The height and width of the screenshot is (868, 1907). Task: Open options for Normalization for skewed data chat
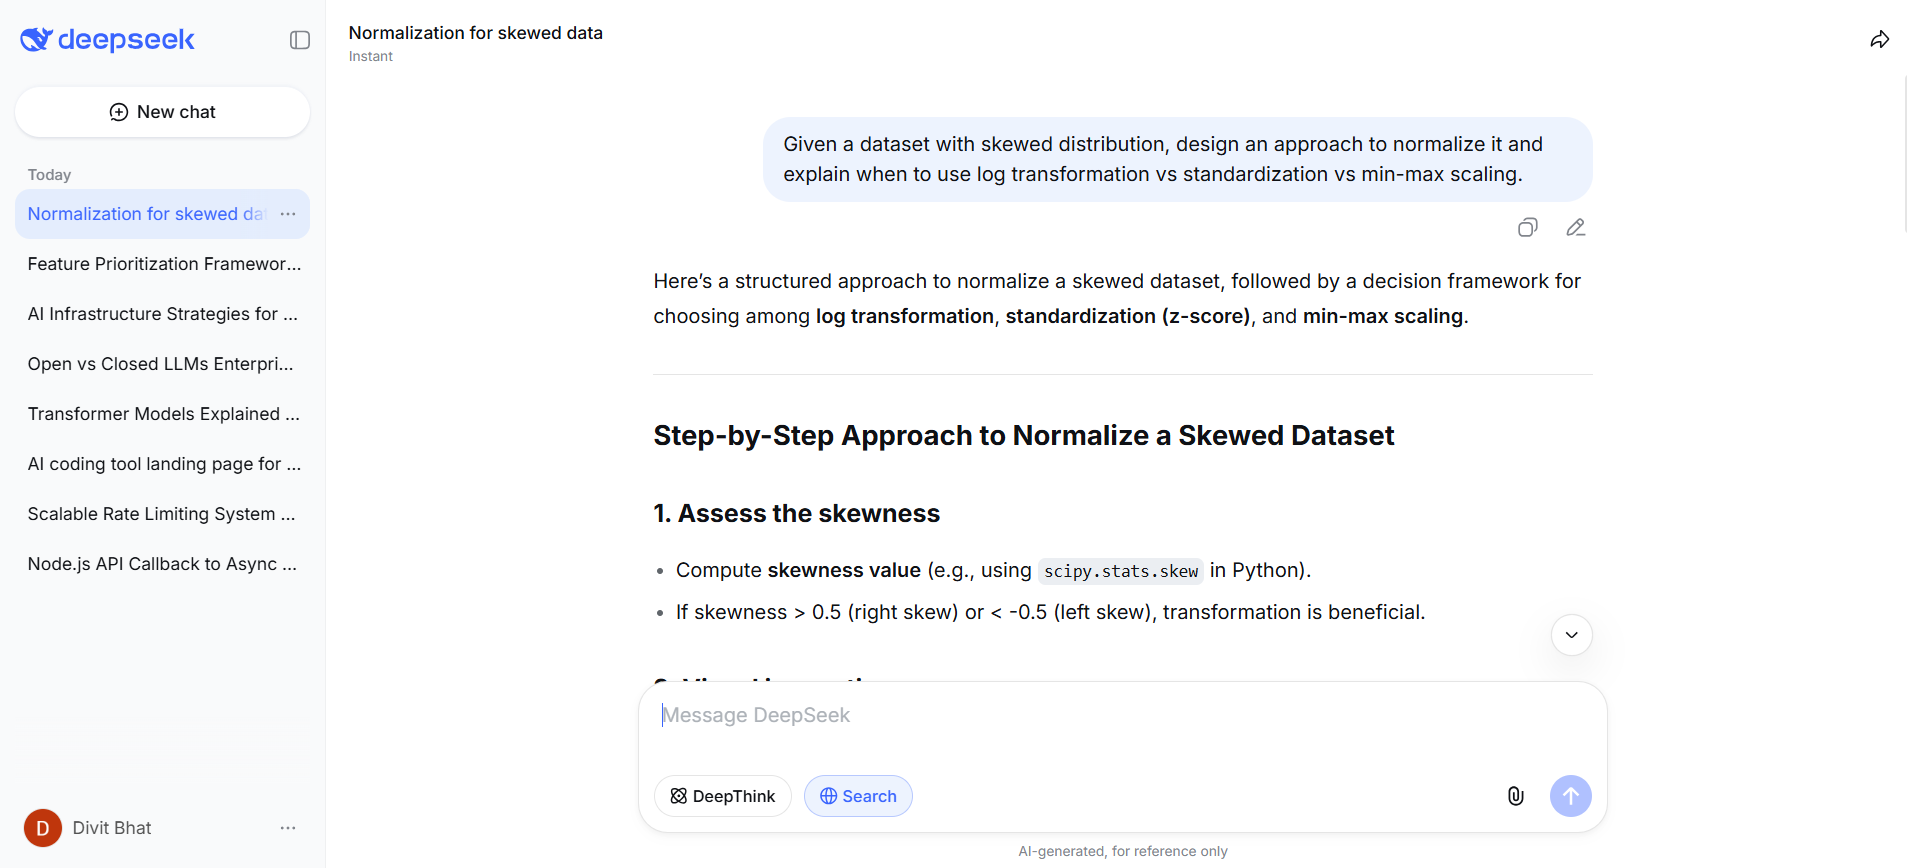click(x=288, y=213)
